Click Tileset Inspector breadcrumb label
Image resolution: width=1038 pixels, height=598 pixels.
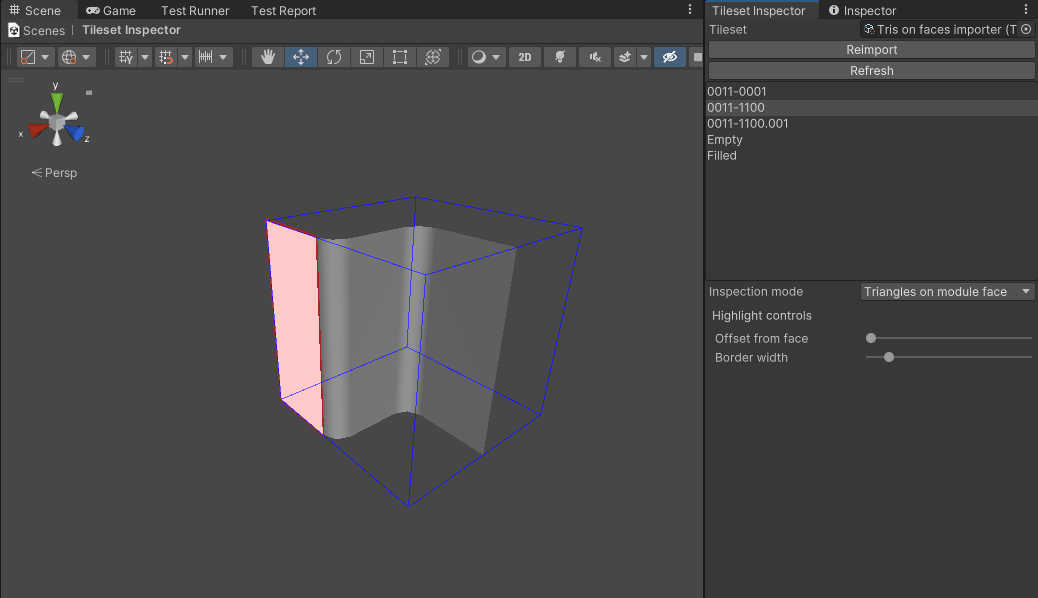(x=131, y=30)
